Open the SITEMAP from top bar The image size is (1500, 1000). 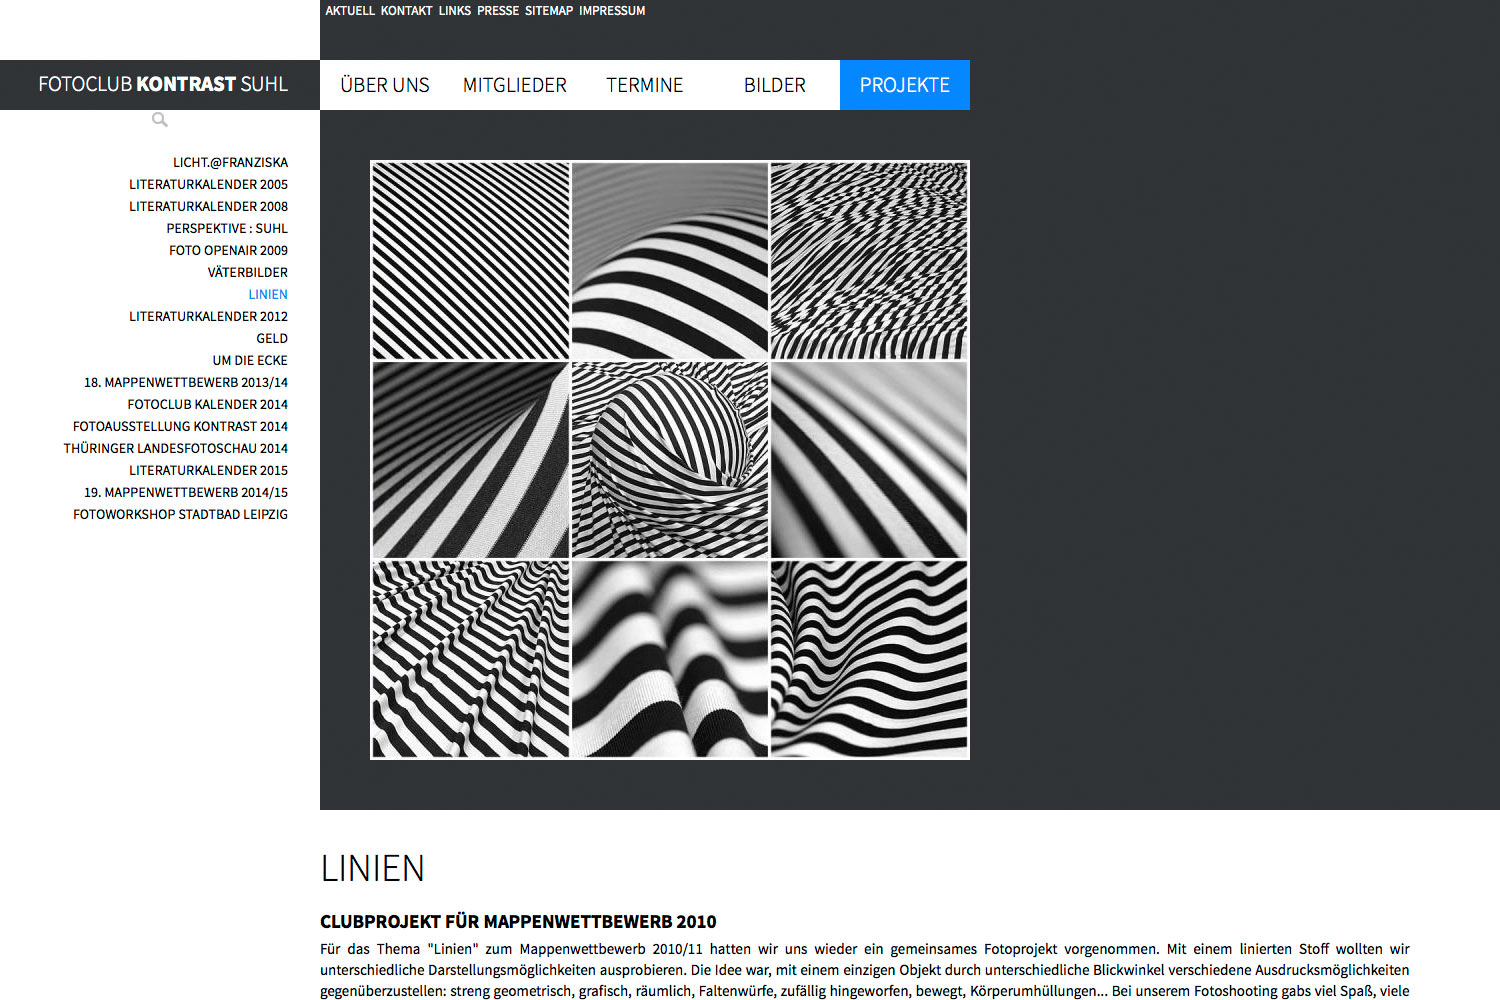tap(548, 11)
